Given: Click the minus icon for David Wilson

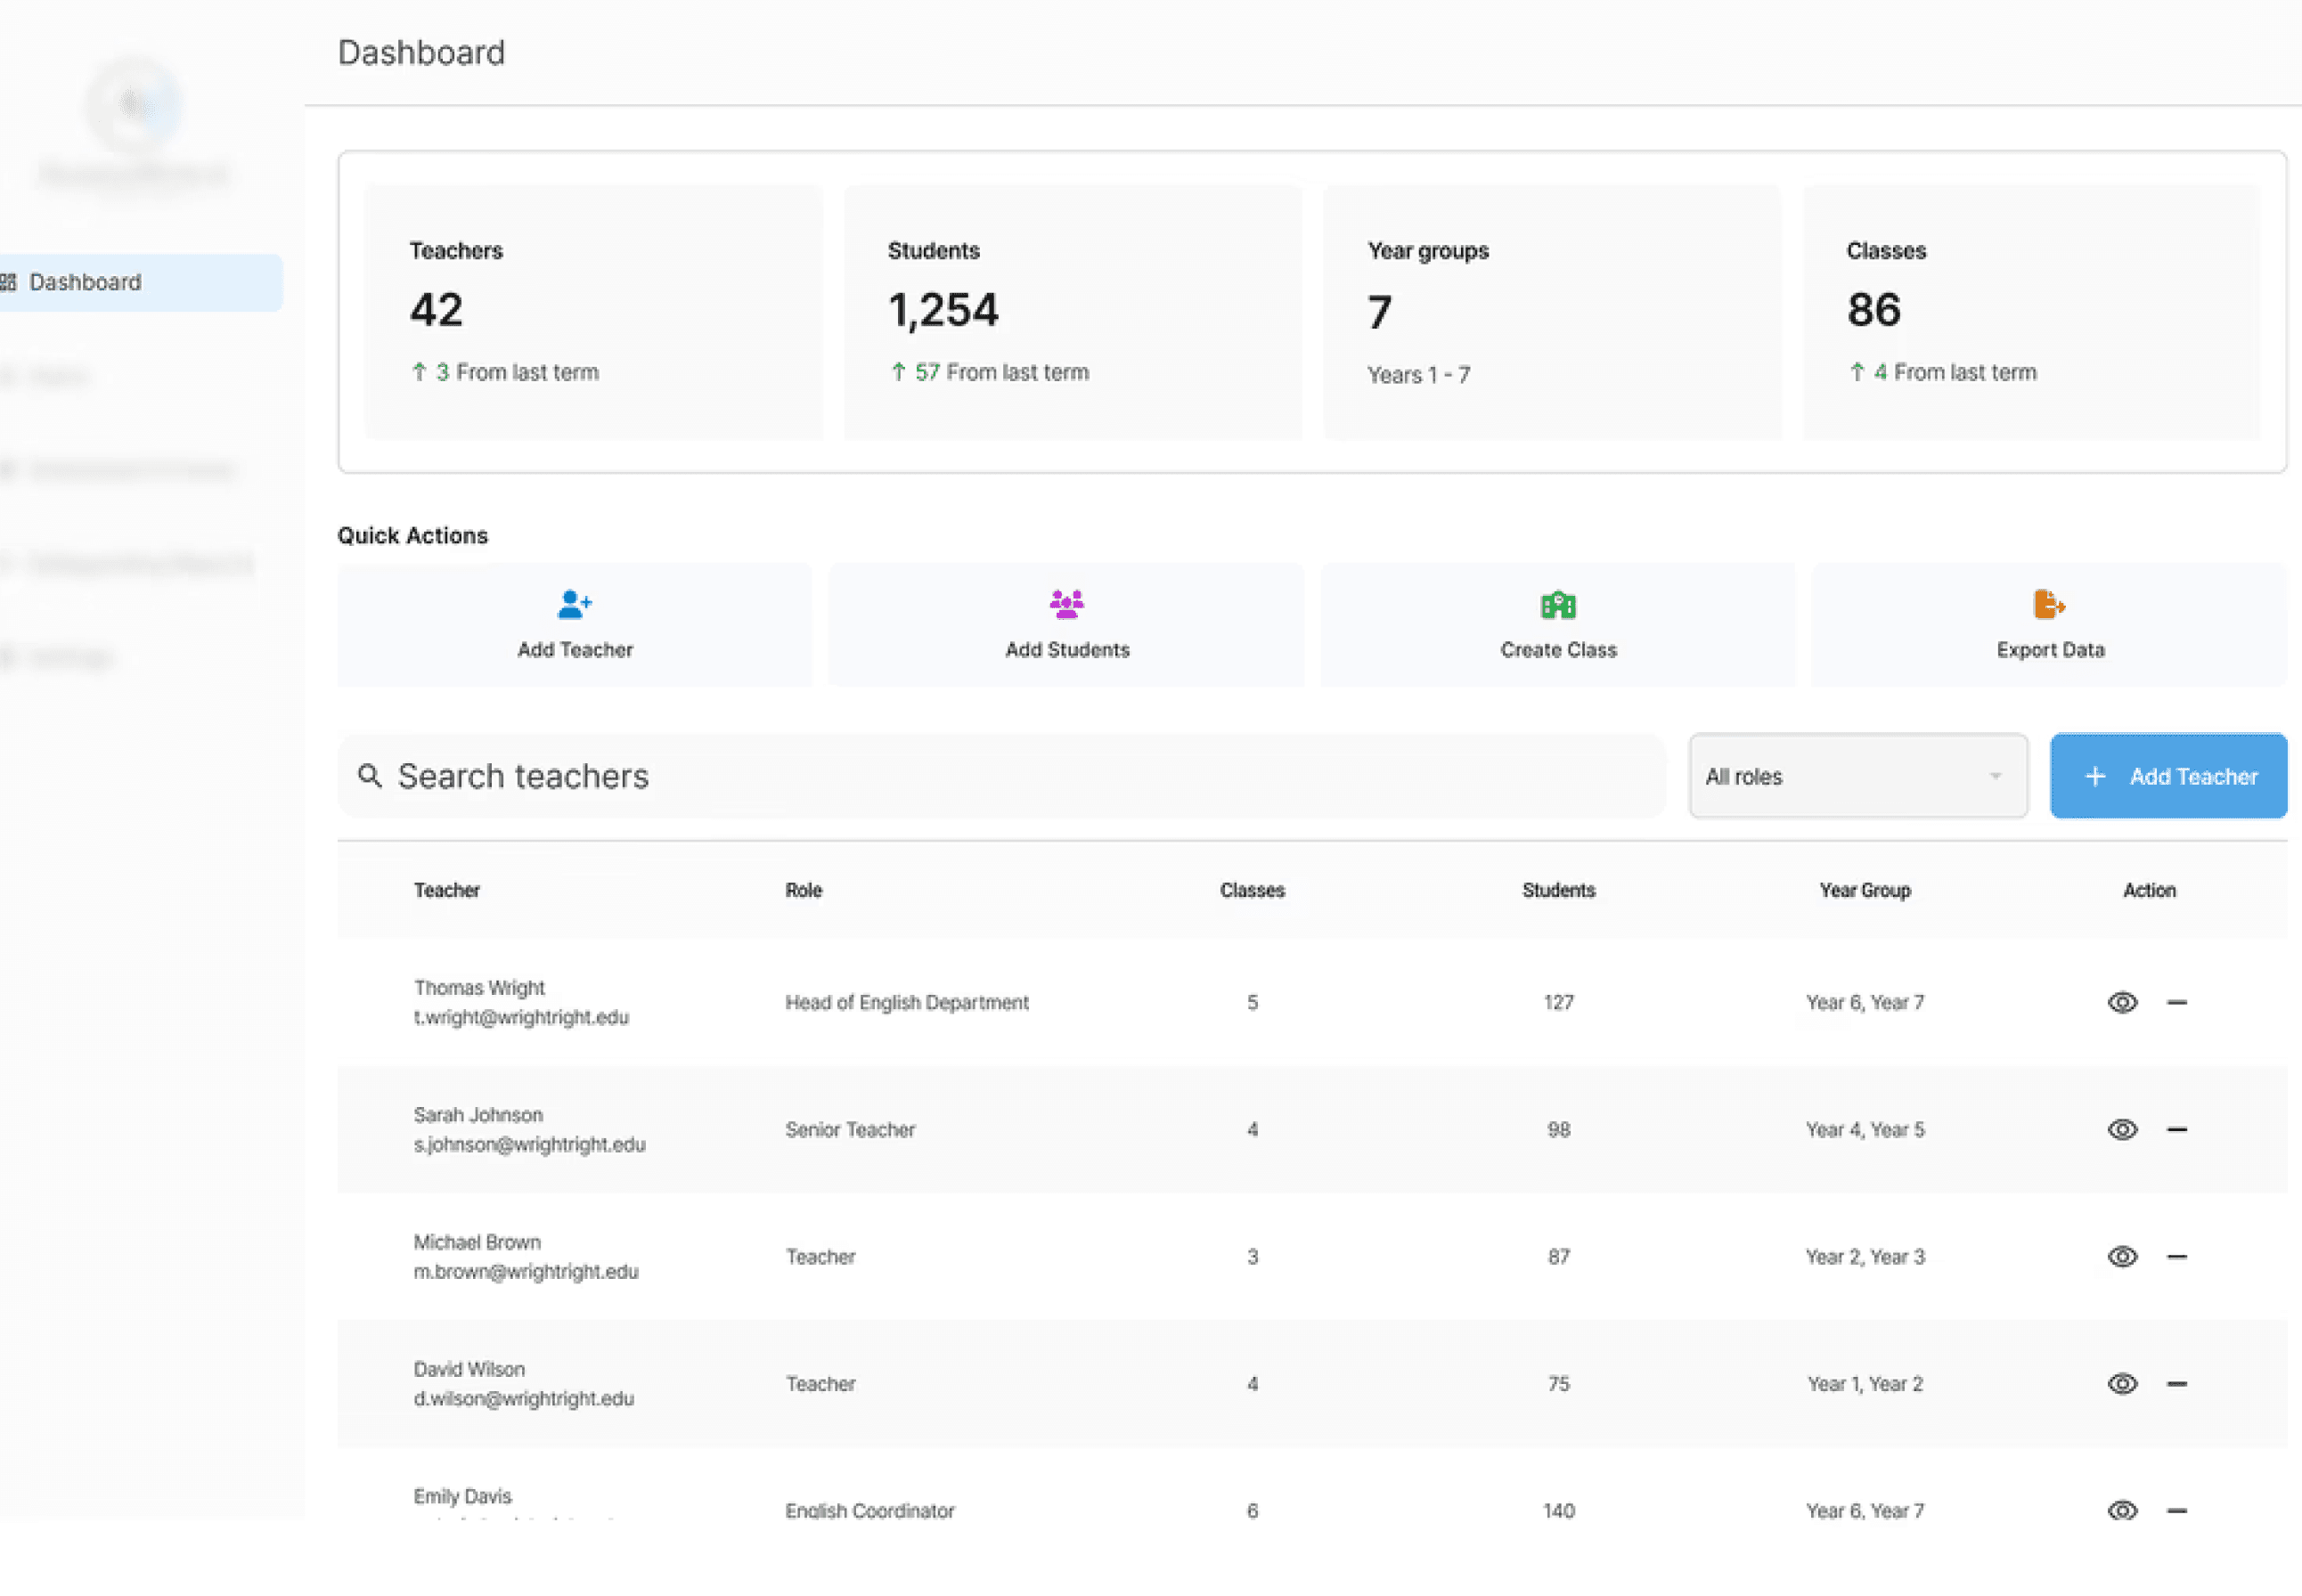Looking at the screenshot, I should (2176, 1384).
